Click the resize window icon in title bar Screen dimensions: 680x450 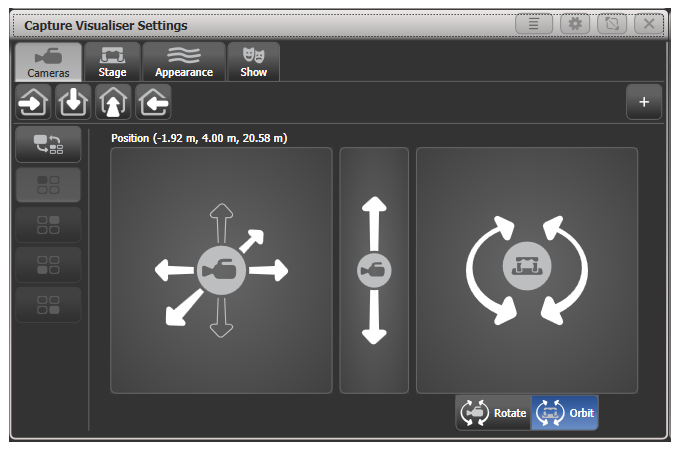(612, 23)
